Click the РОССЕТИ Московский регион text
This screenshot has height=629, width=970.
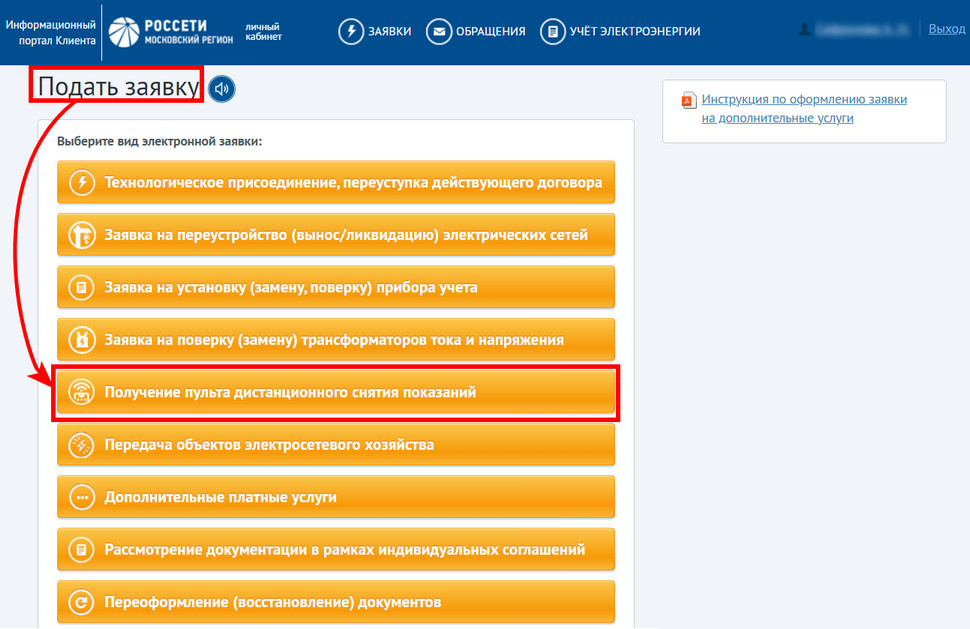coord(188,32)
